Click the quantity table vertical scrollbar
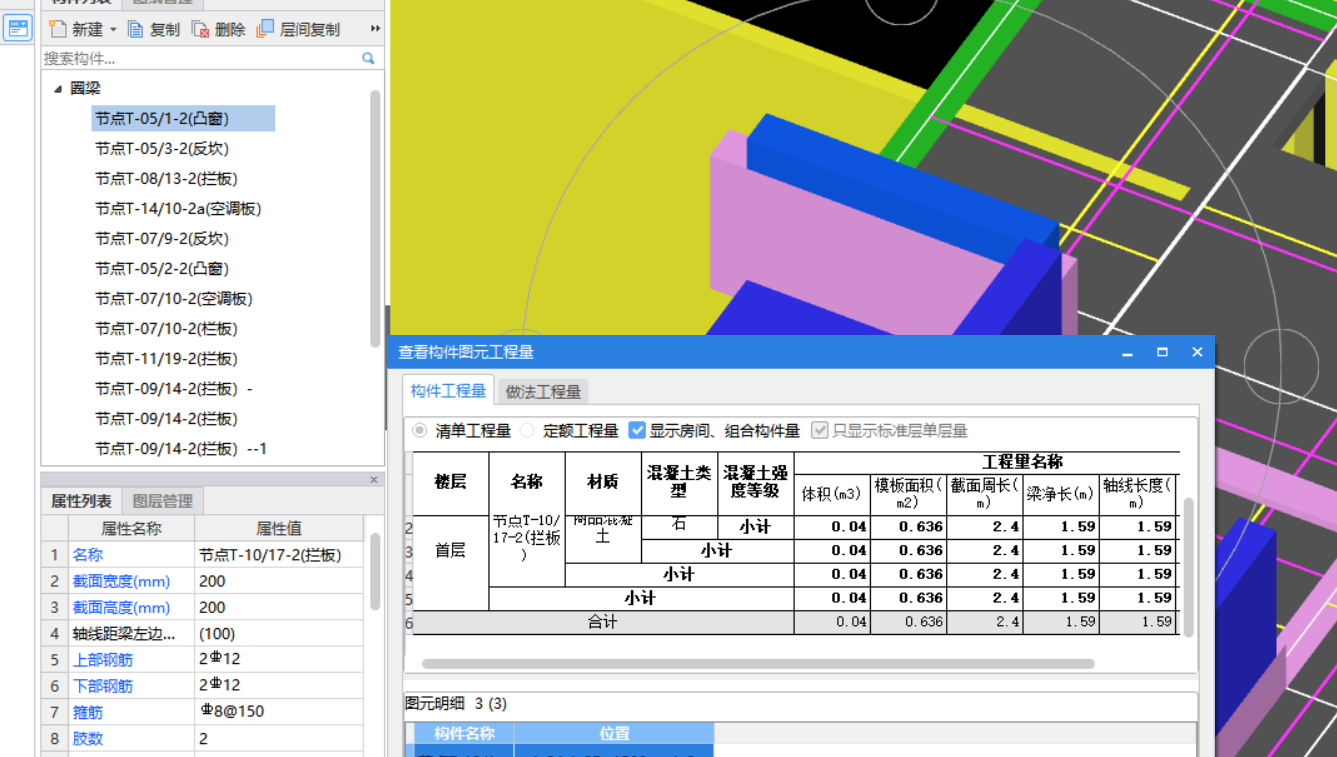Screen dimensions: 1337x757 (x=1188, y=567)
